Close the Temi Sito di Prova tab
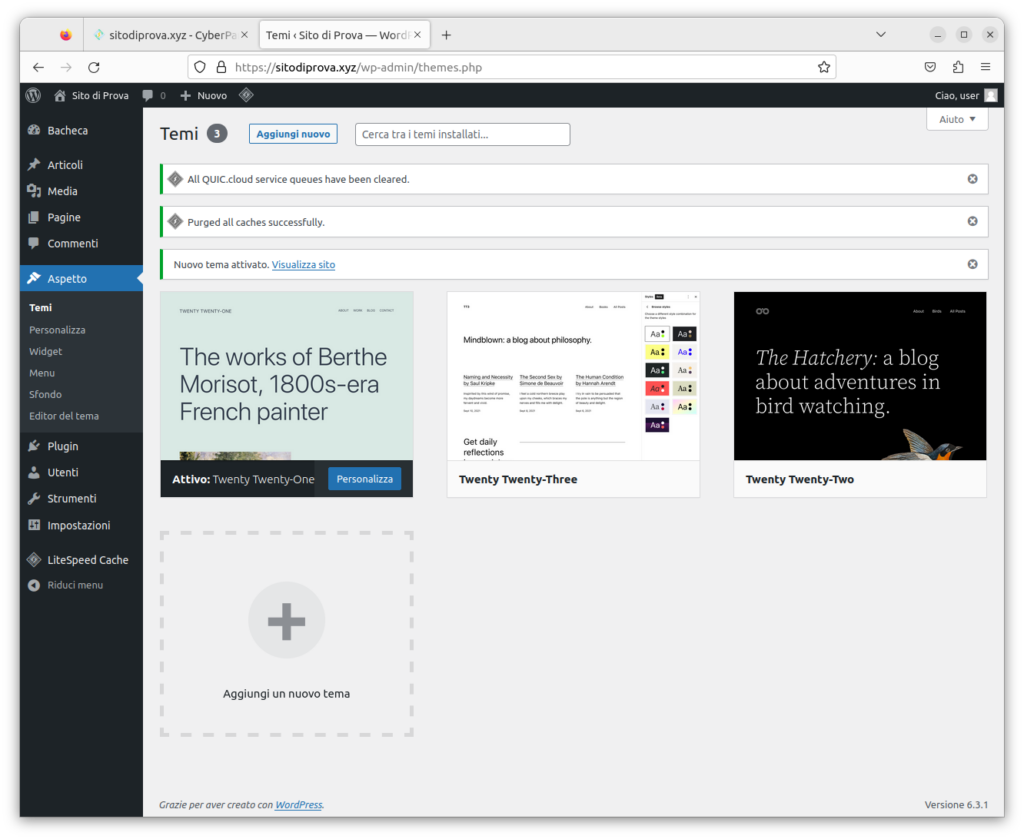The image size is (1024, 839). [x=417, y=35]
